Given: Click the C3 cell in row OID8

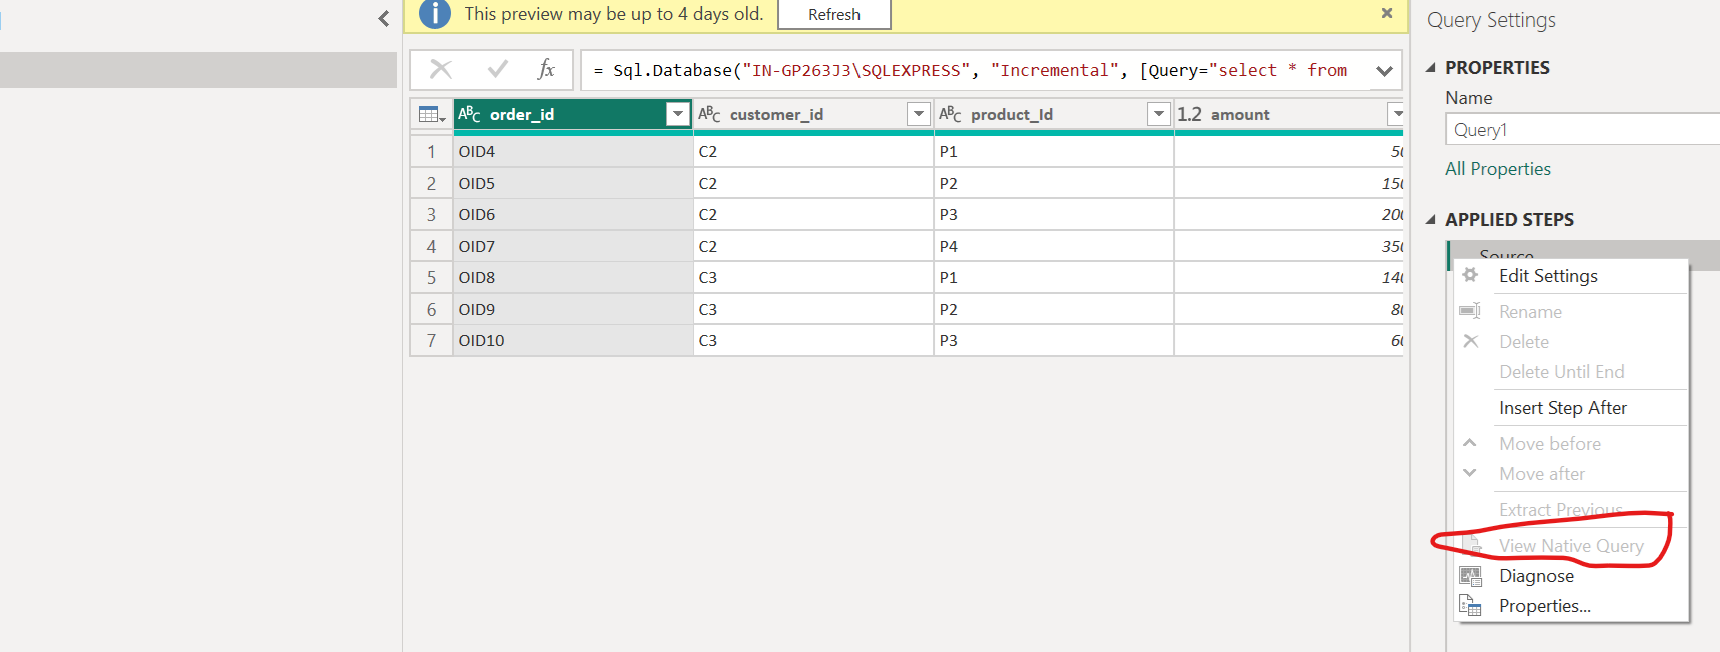Looking at the screenshot, I should pos(813,277).
